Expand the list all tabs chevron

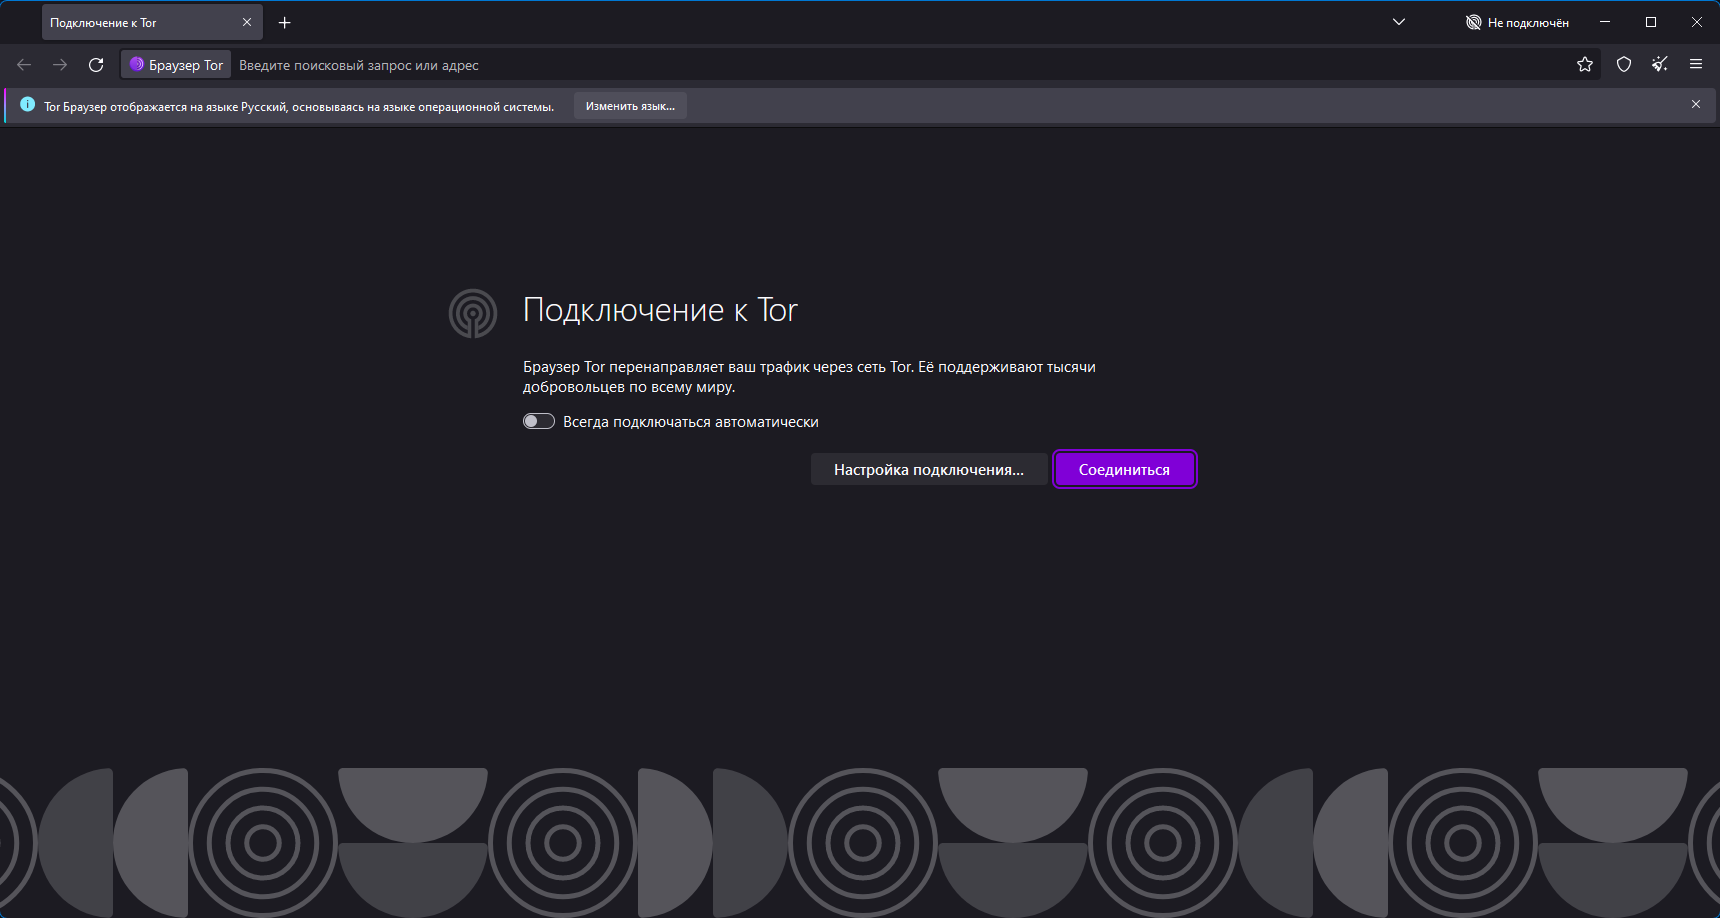[1399, 22]
